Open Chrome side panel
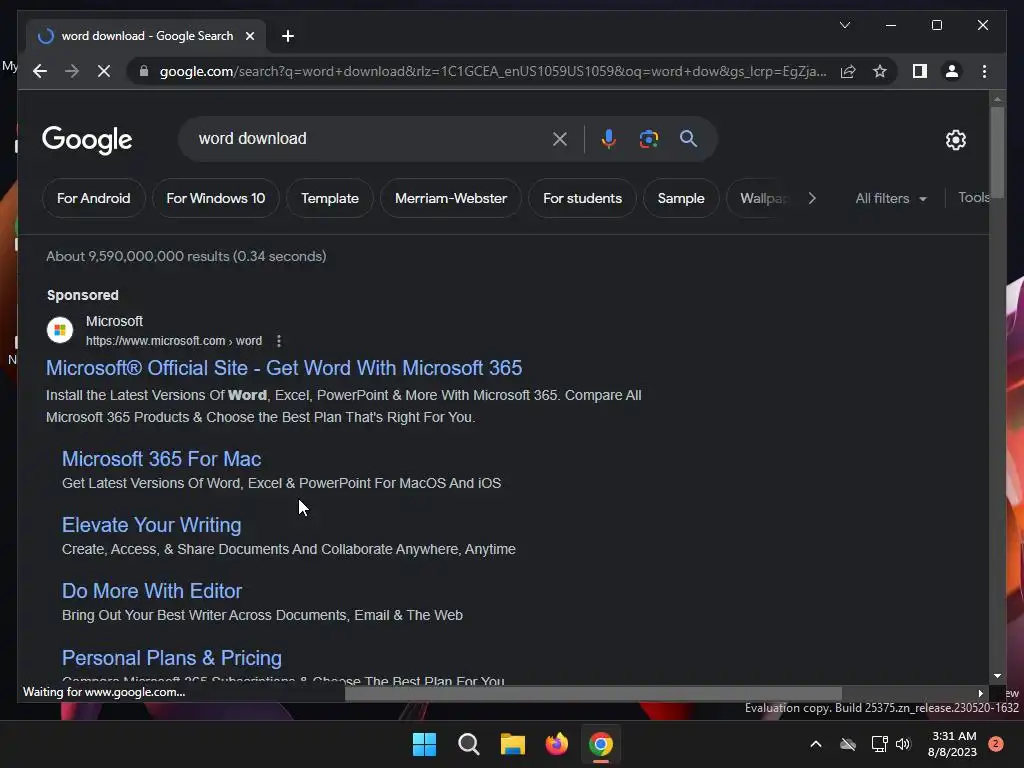1024x768 pixels. tap(920, 71)
